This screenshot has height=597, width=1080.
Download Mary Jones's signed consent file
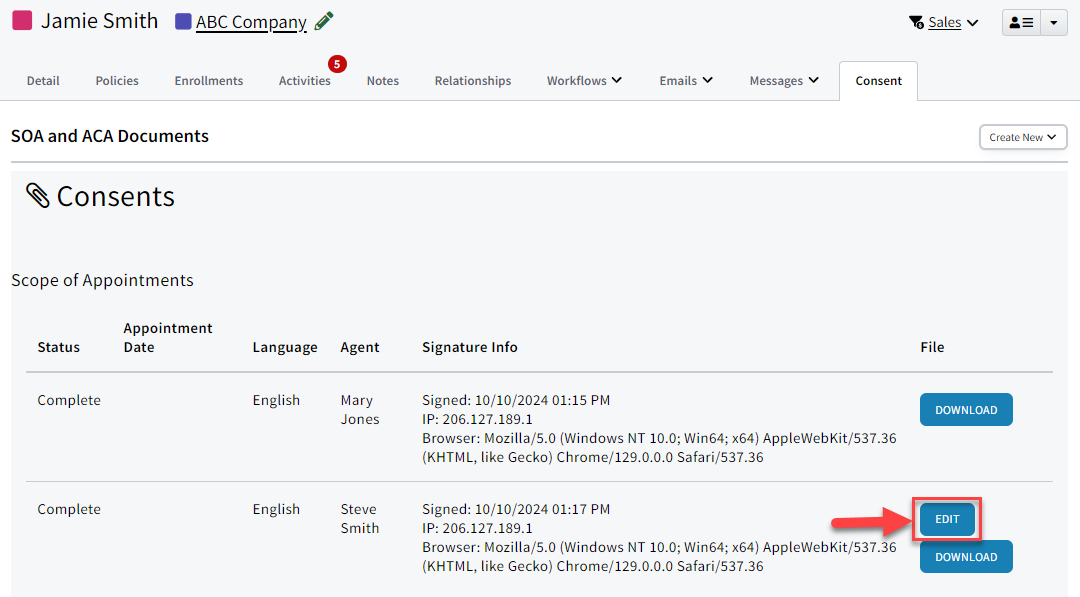coord(966,409)
